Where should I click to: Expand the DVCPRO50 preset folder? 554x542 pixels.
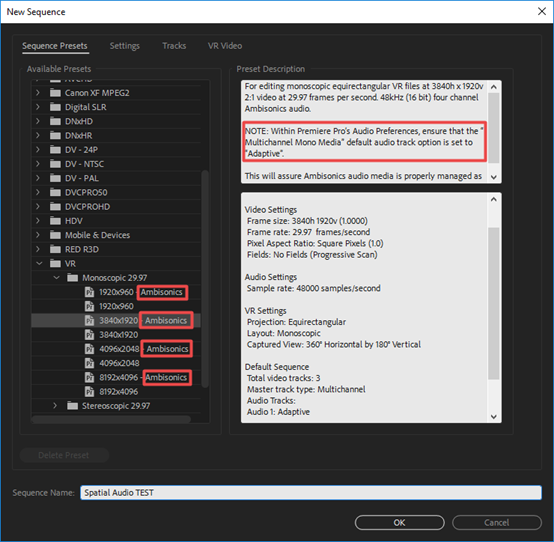[x=38, y=192]
